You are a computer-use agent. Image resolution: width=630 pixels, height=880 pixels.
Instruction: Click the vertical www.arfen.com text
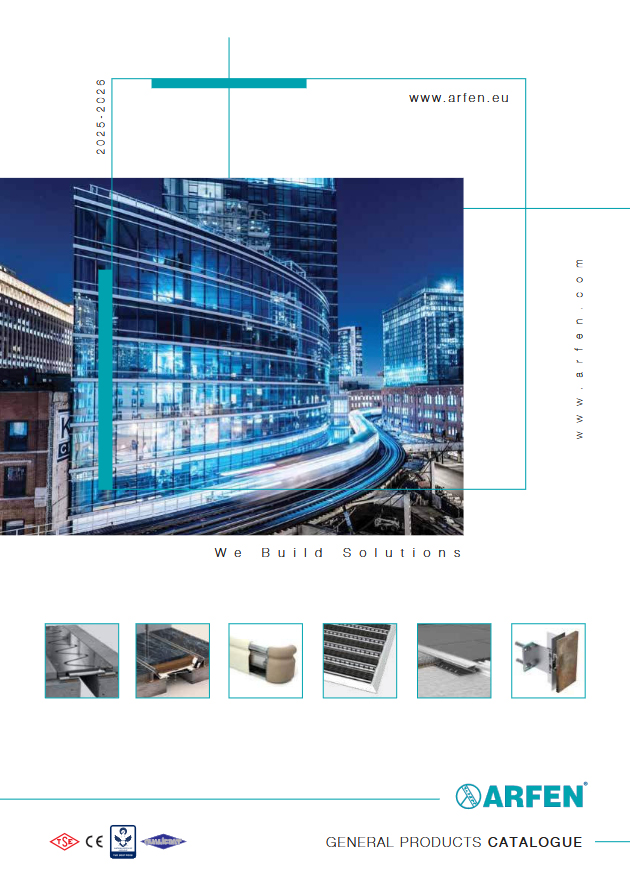pos(580,349)
